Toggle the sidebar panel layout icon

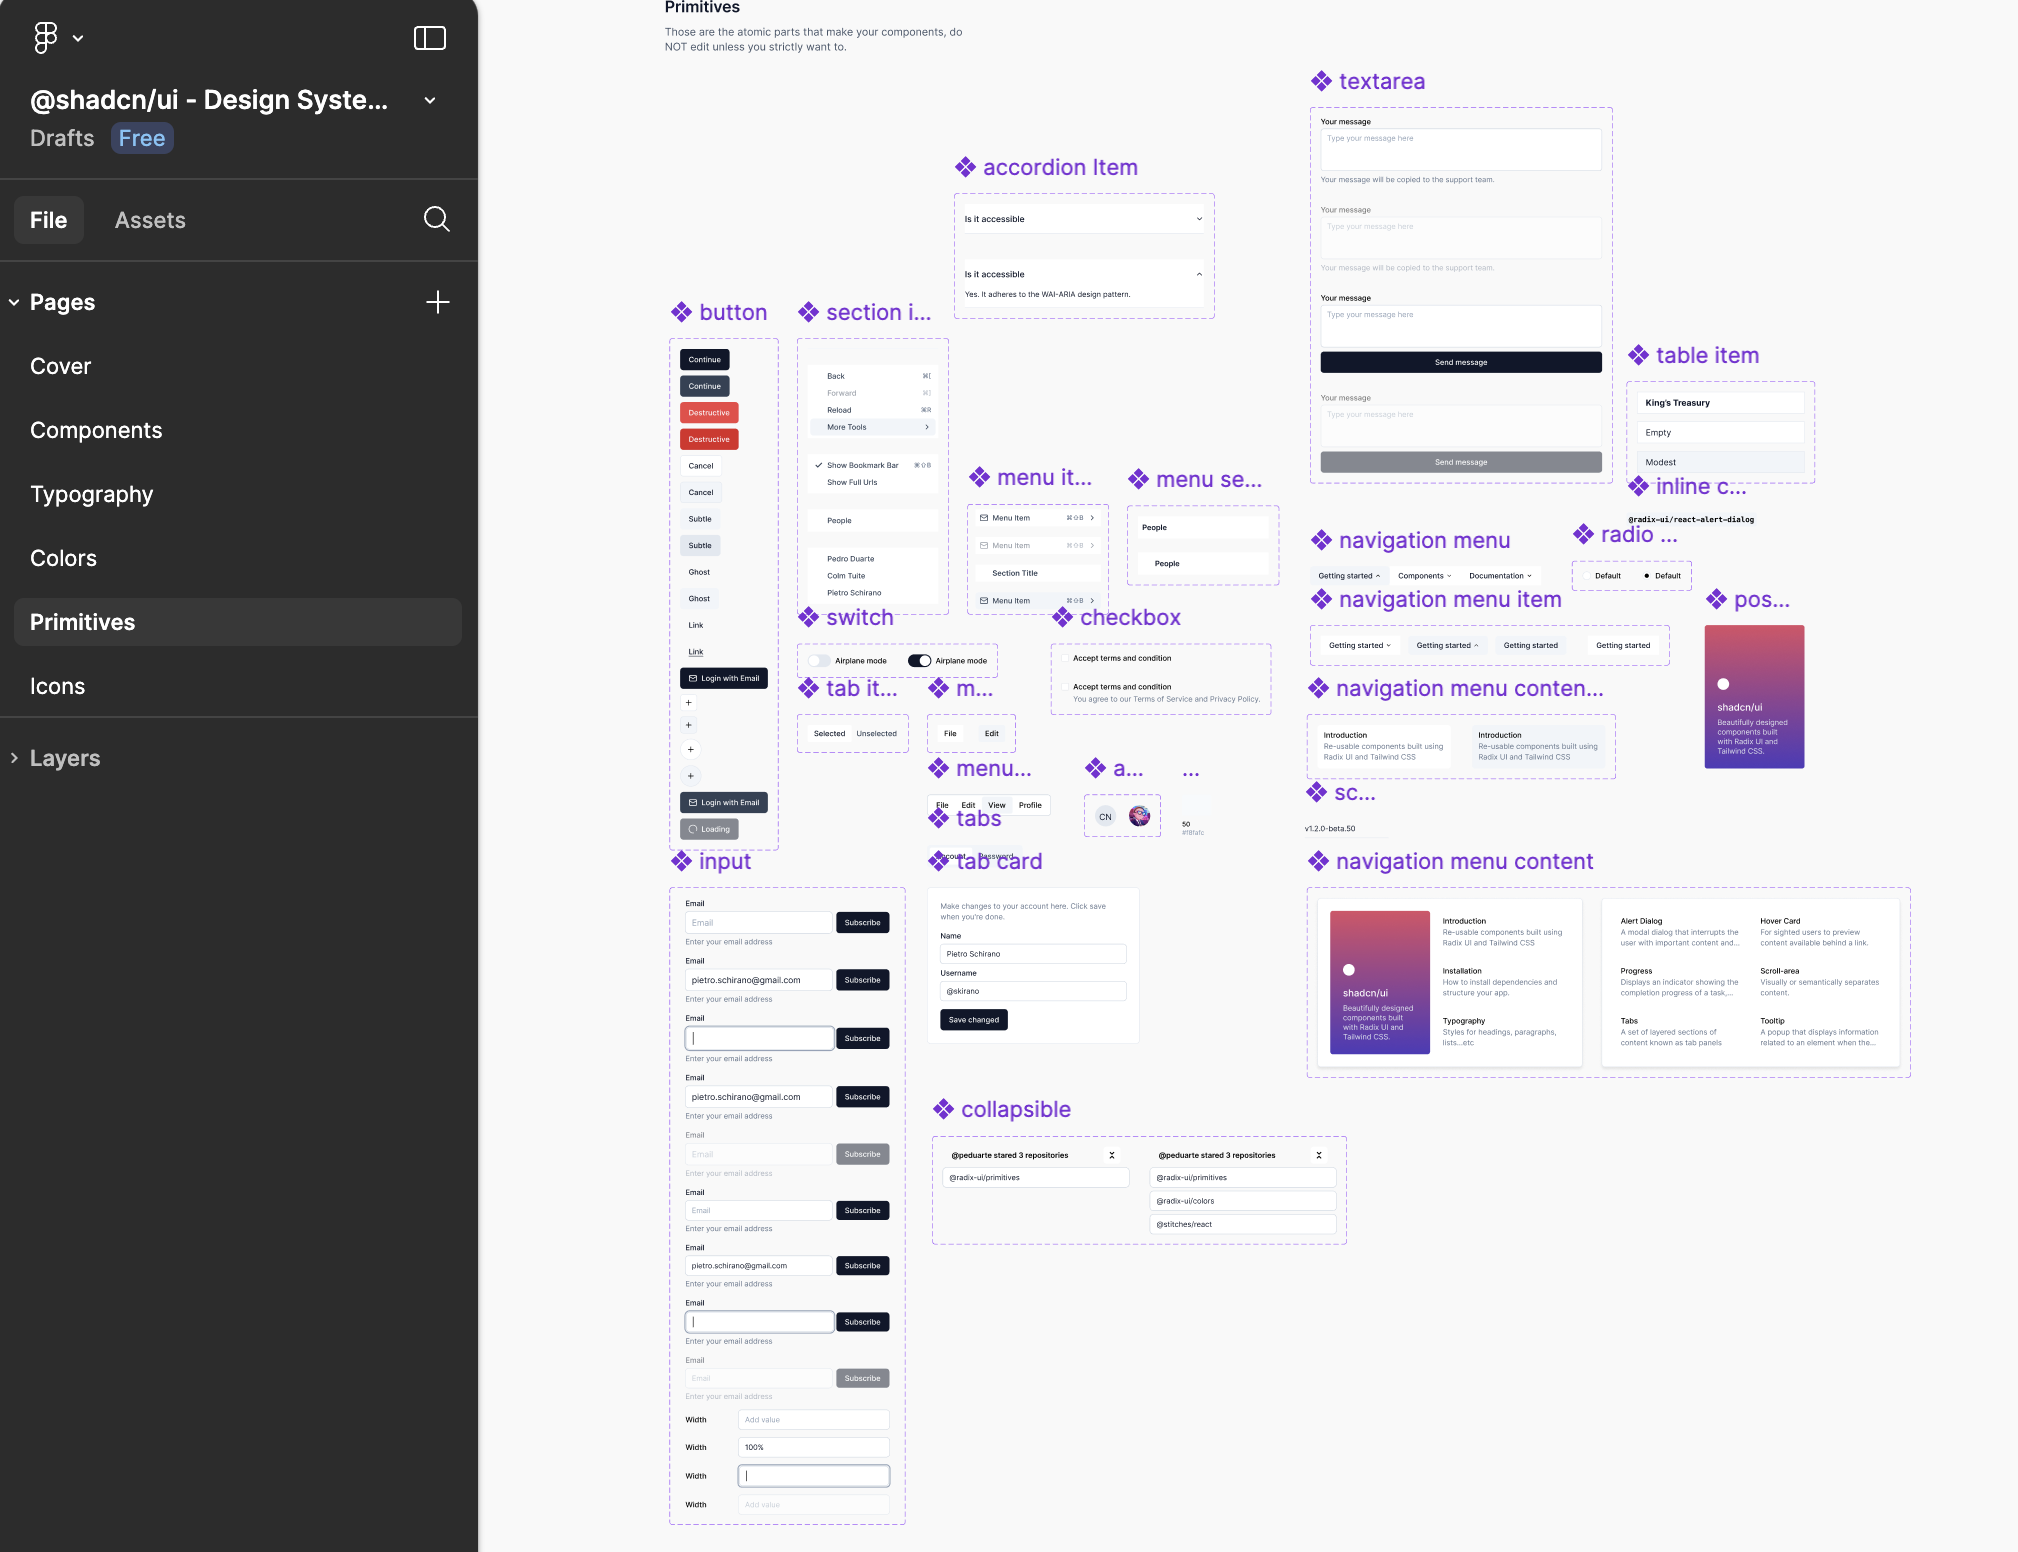click(x=430, y=38)
